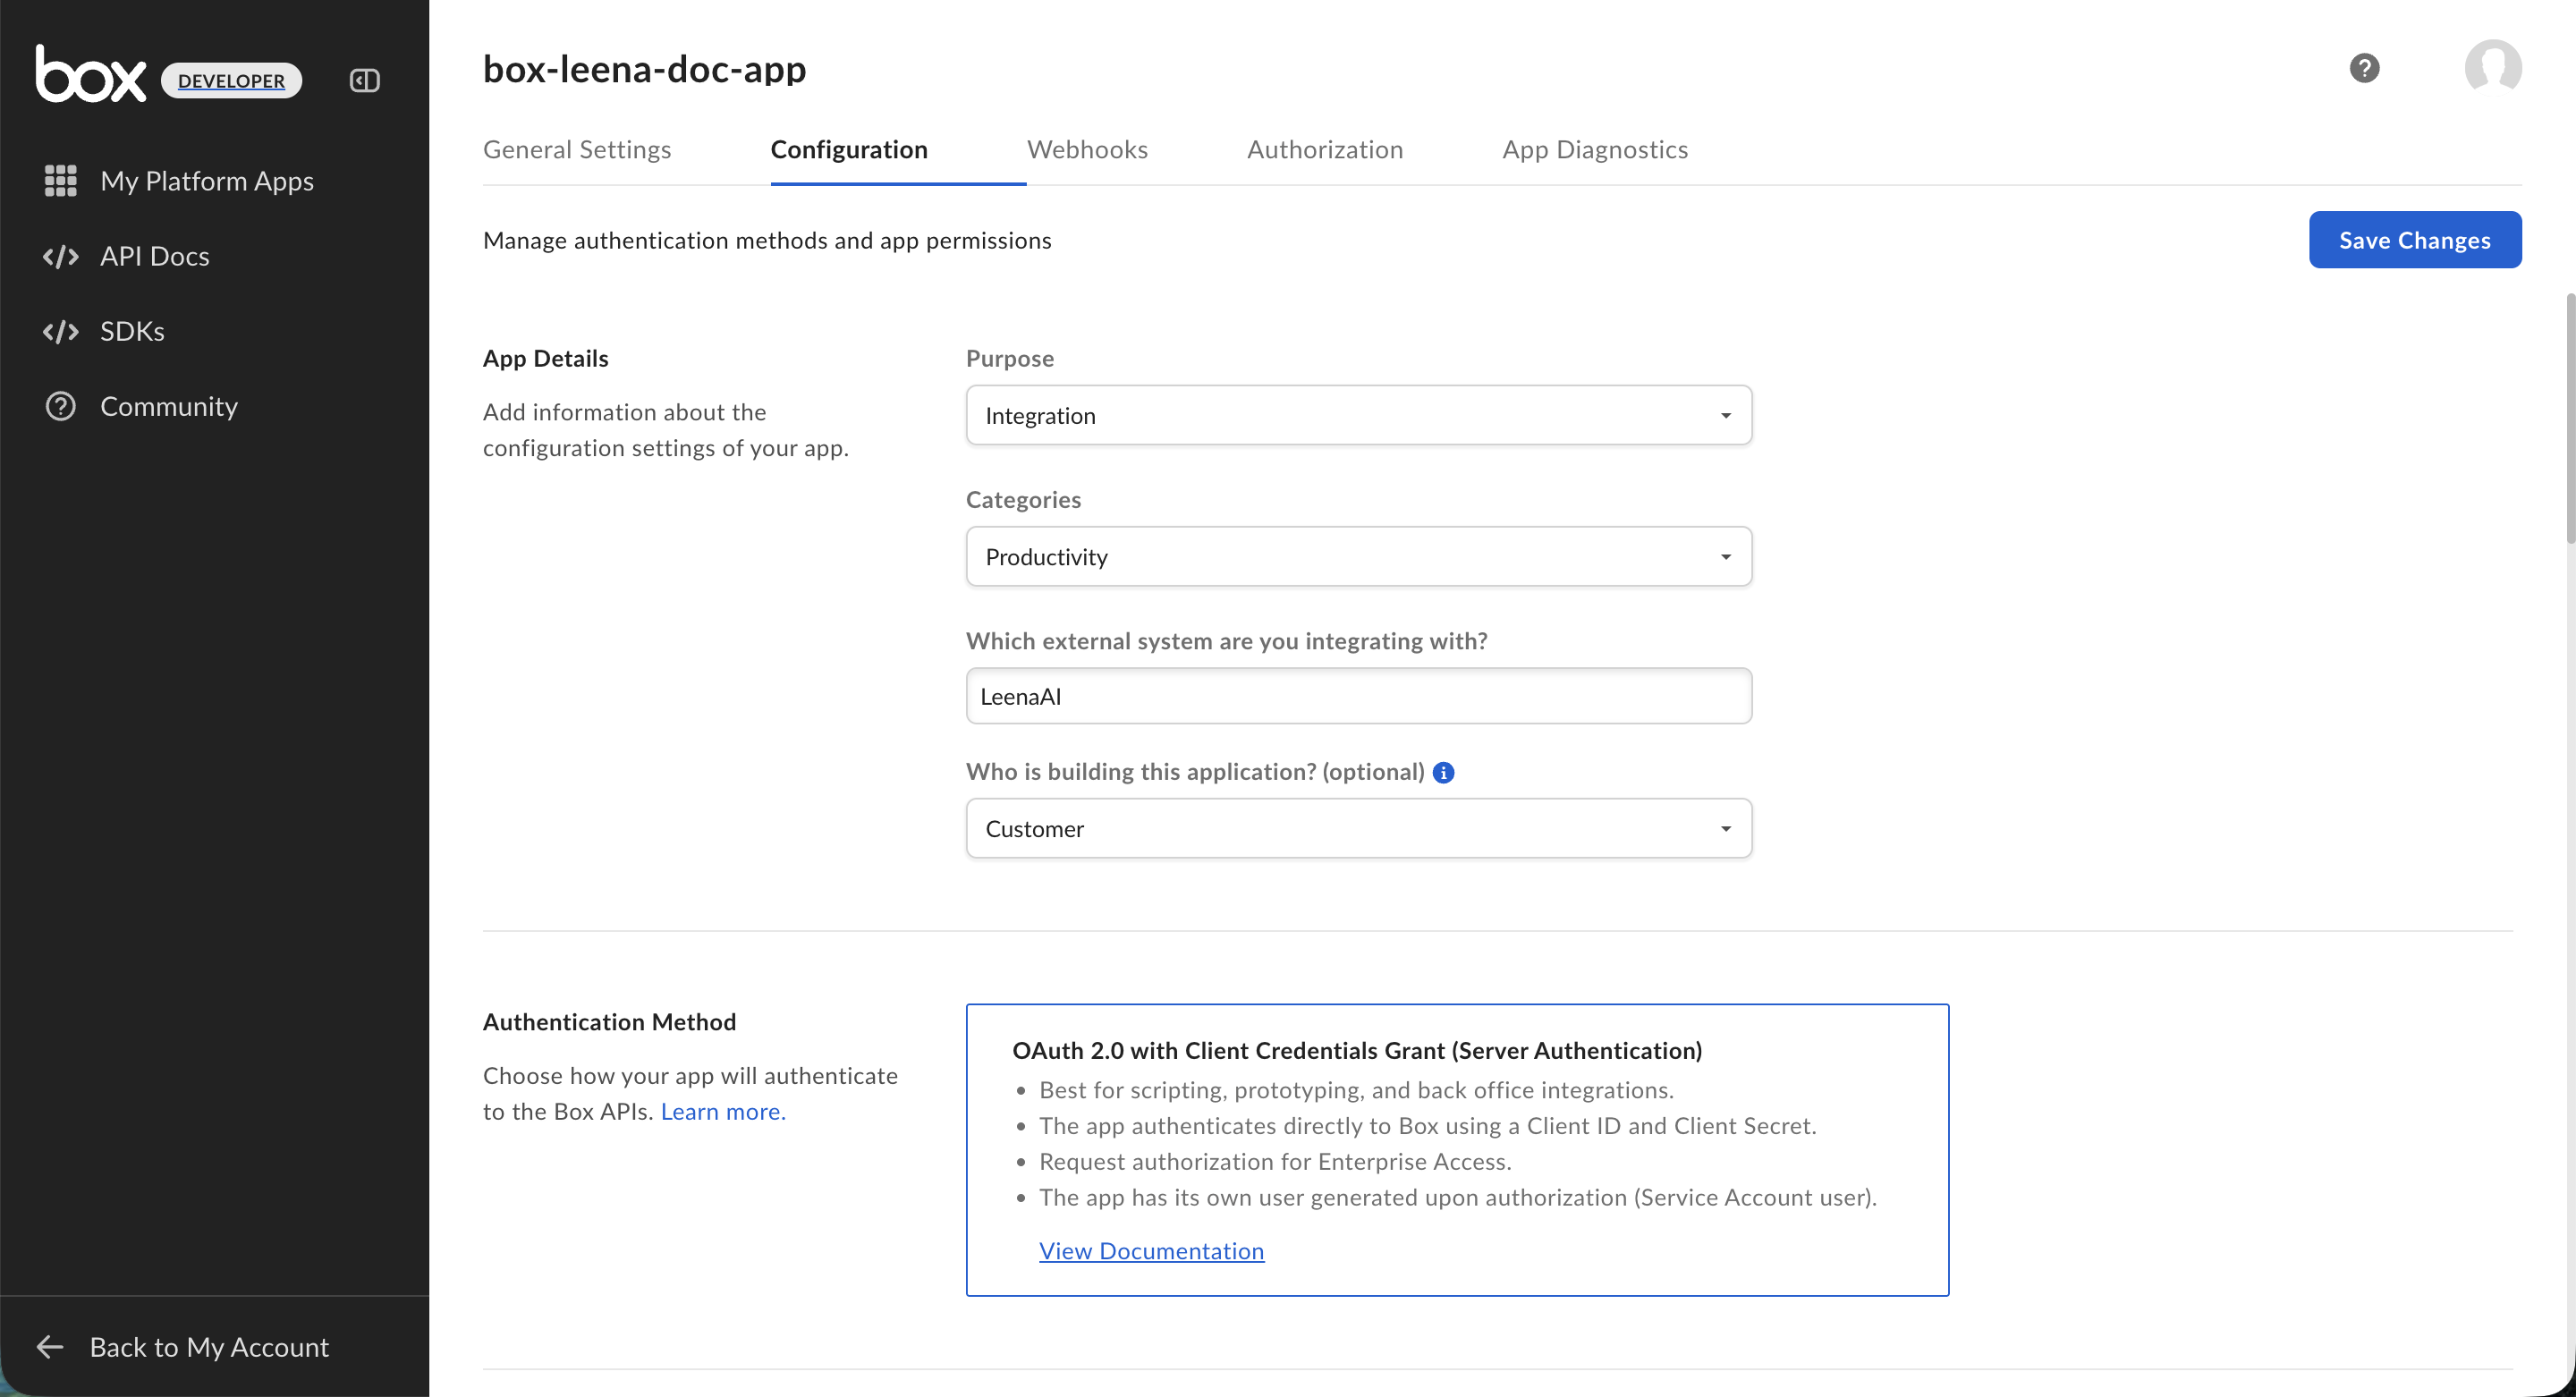This screenshot has width=2576, height=1397.
Task: Click the Learn more link
Action: point(722,1112)
